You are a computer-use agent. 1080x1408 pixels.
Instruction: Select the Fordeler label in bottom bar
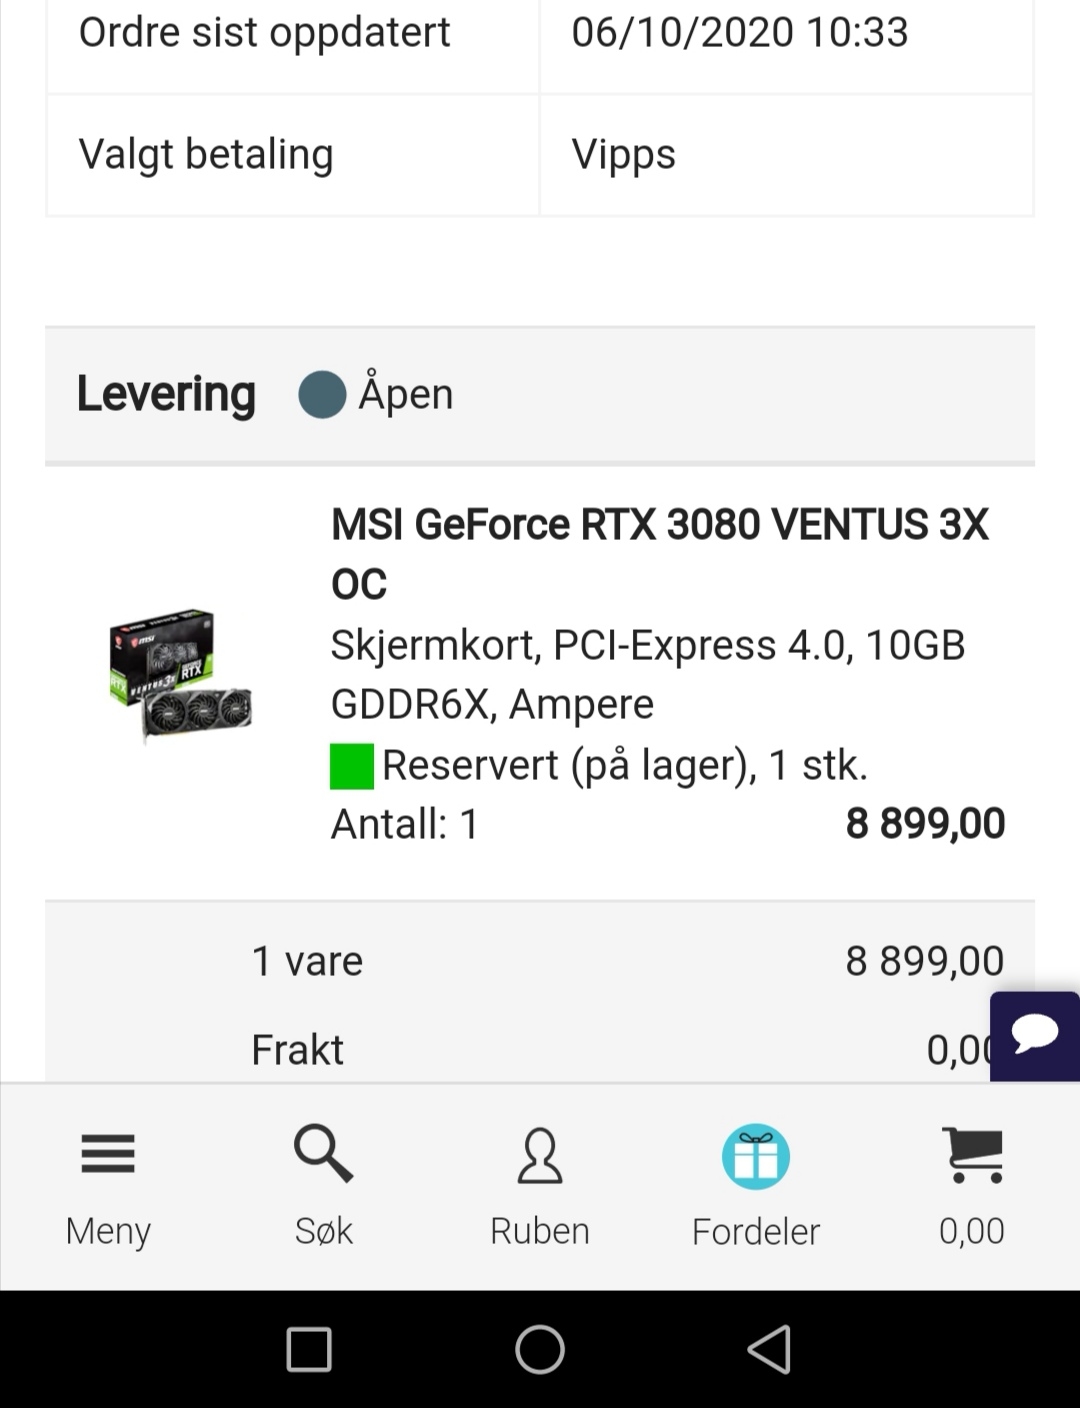(x=756, y=1231)
